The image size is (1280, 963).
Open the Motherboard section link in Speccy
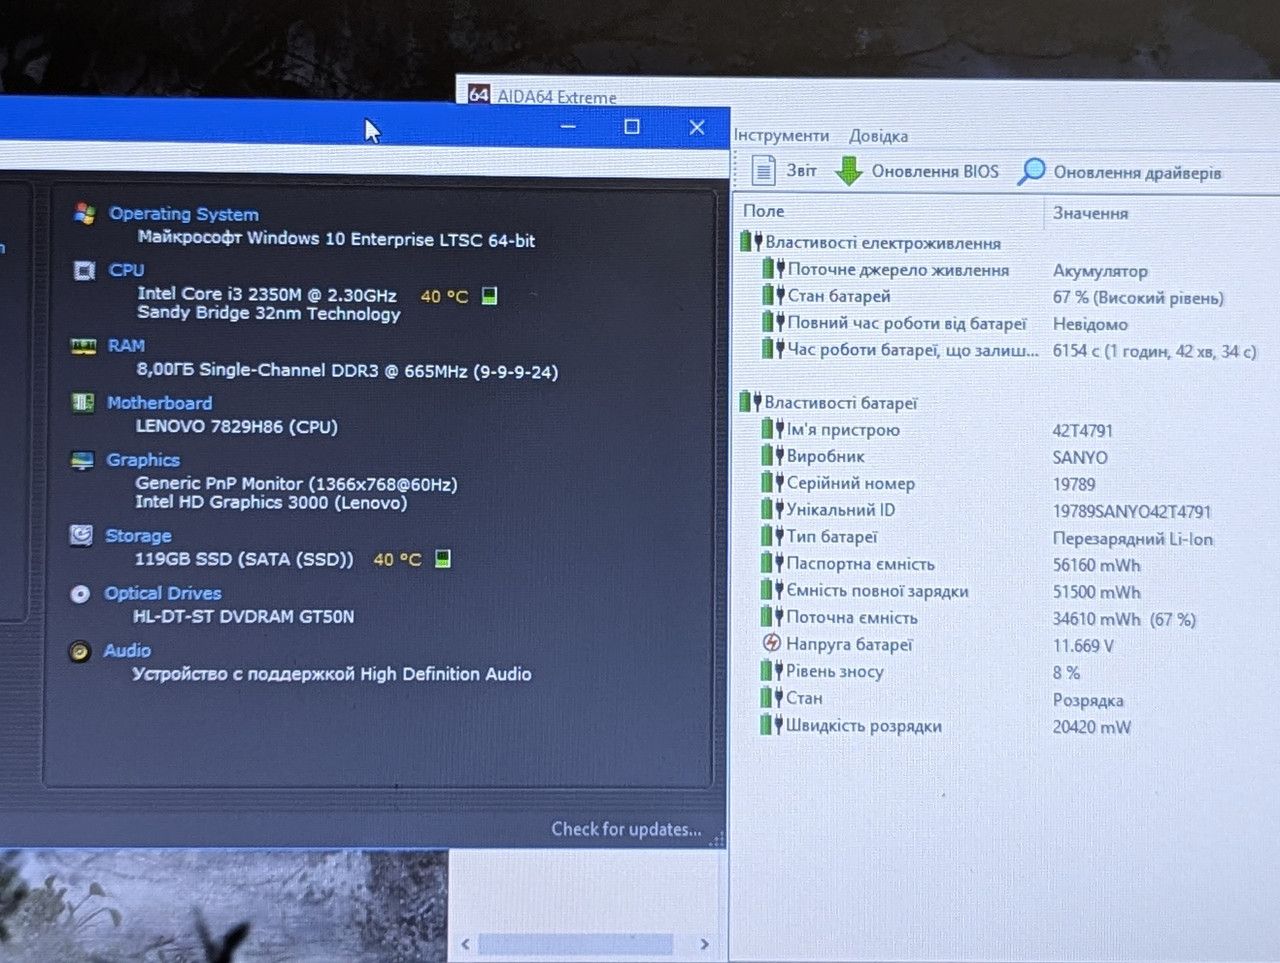point(160,403)
